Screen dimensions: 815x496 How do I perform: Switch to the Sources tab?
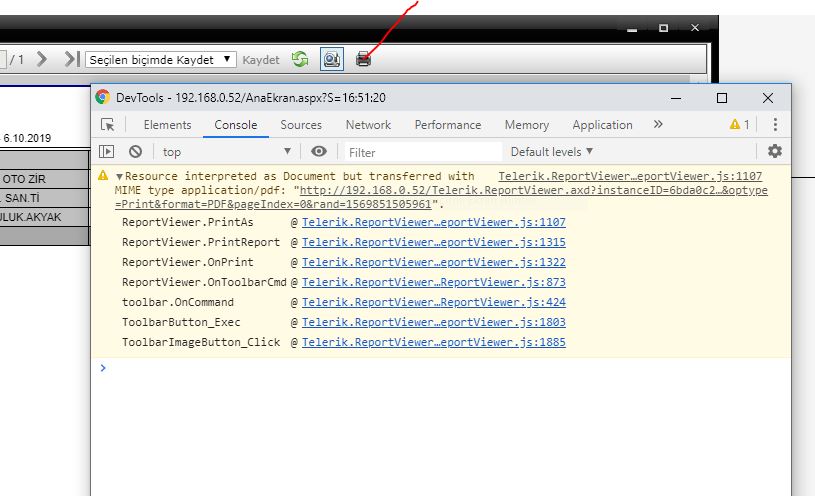point(301,125)
